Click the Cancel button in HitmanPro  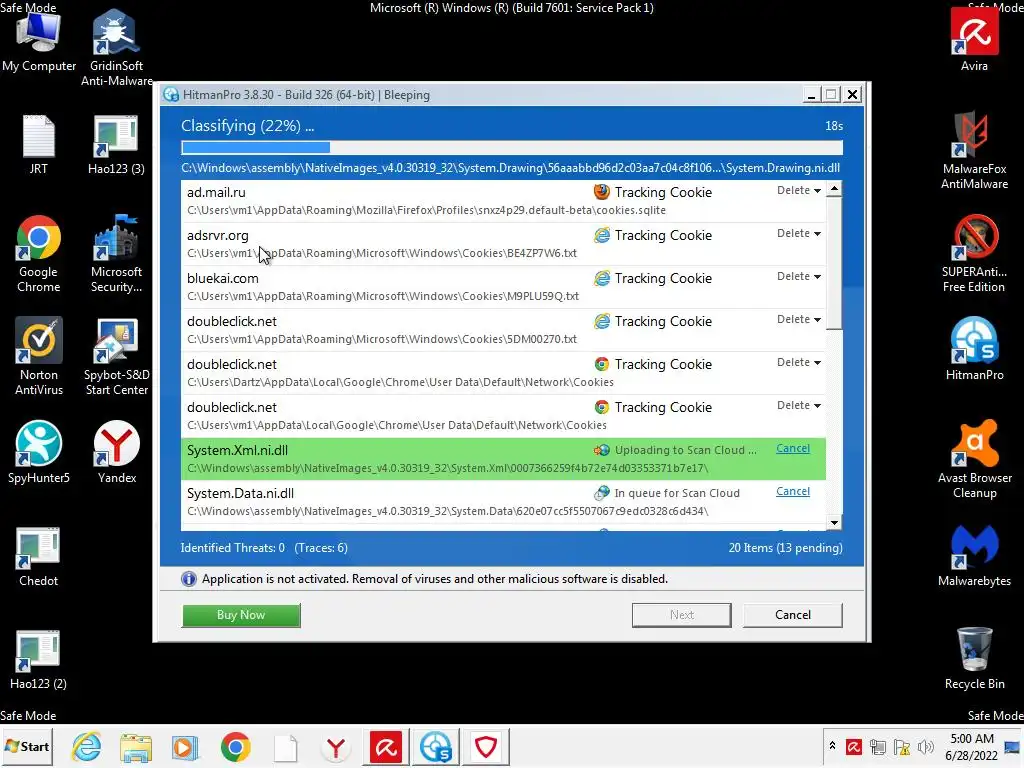coord(793,615)
